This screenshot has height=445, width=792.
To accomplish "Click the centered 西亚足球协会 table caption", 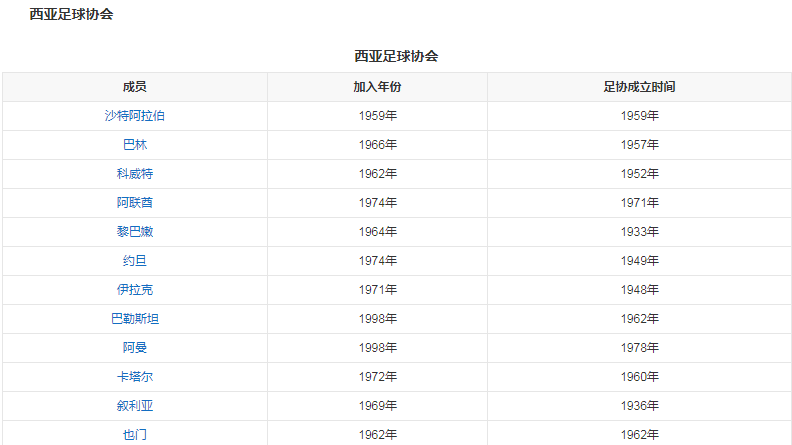I will (396, 56).
